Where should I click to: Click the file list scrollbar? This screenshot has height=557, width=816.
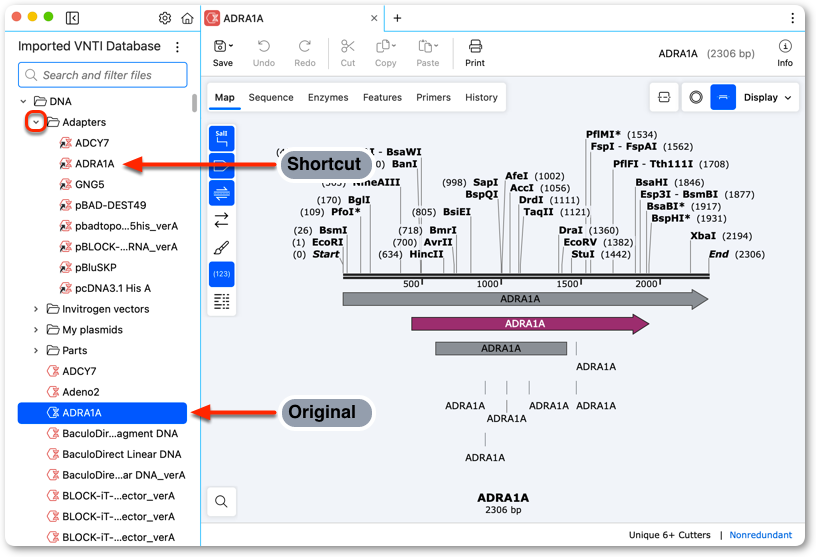pos(194,103)
